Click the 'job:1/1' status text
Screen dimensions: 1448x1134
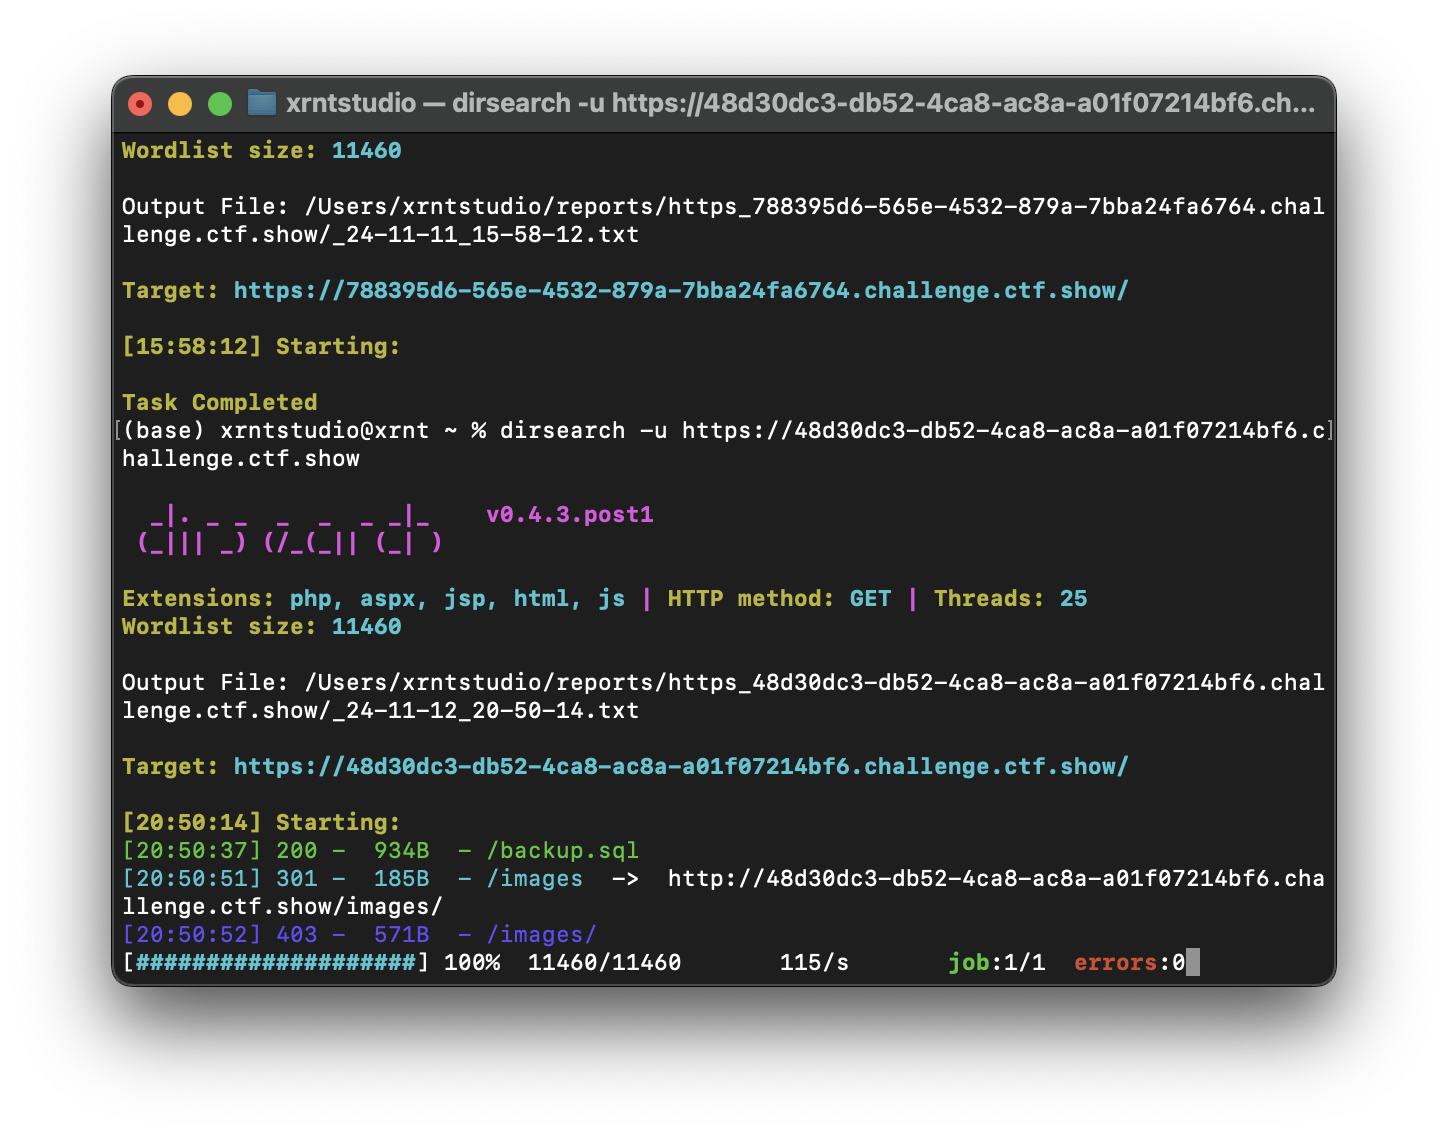tap(997, 963)
